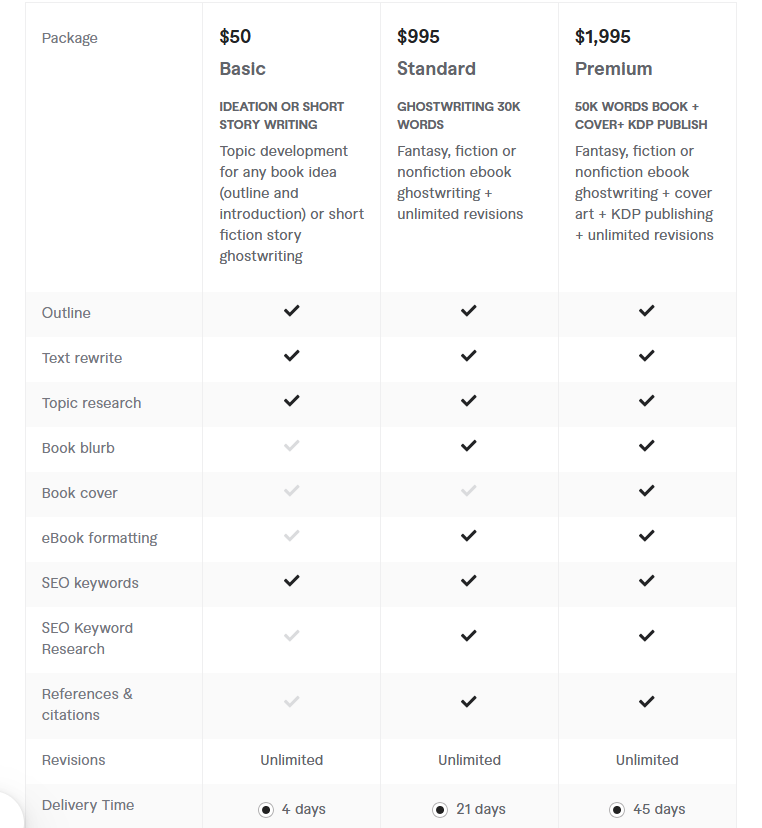Screen dimensions: 762x828
Task: Click the $995 price
Action: click(418, 36)
